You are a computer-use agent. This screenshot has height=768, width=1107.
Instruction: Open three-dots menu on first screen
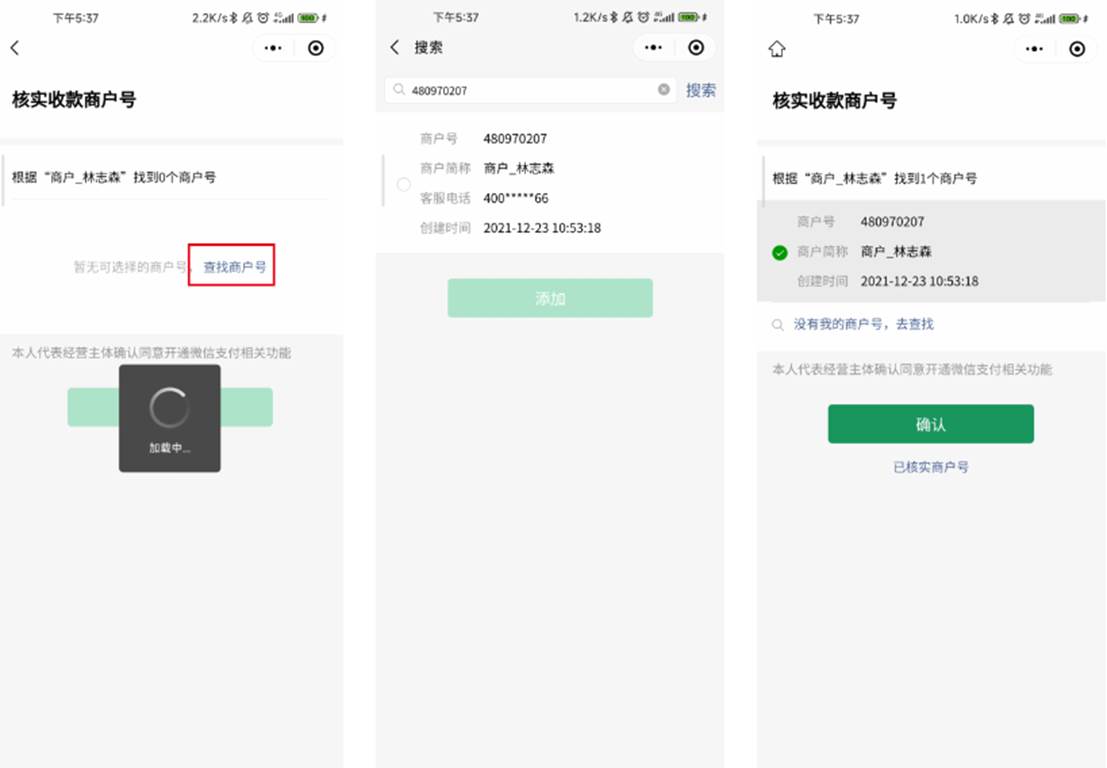pos(273,48)
